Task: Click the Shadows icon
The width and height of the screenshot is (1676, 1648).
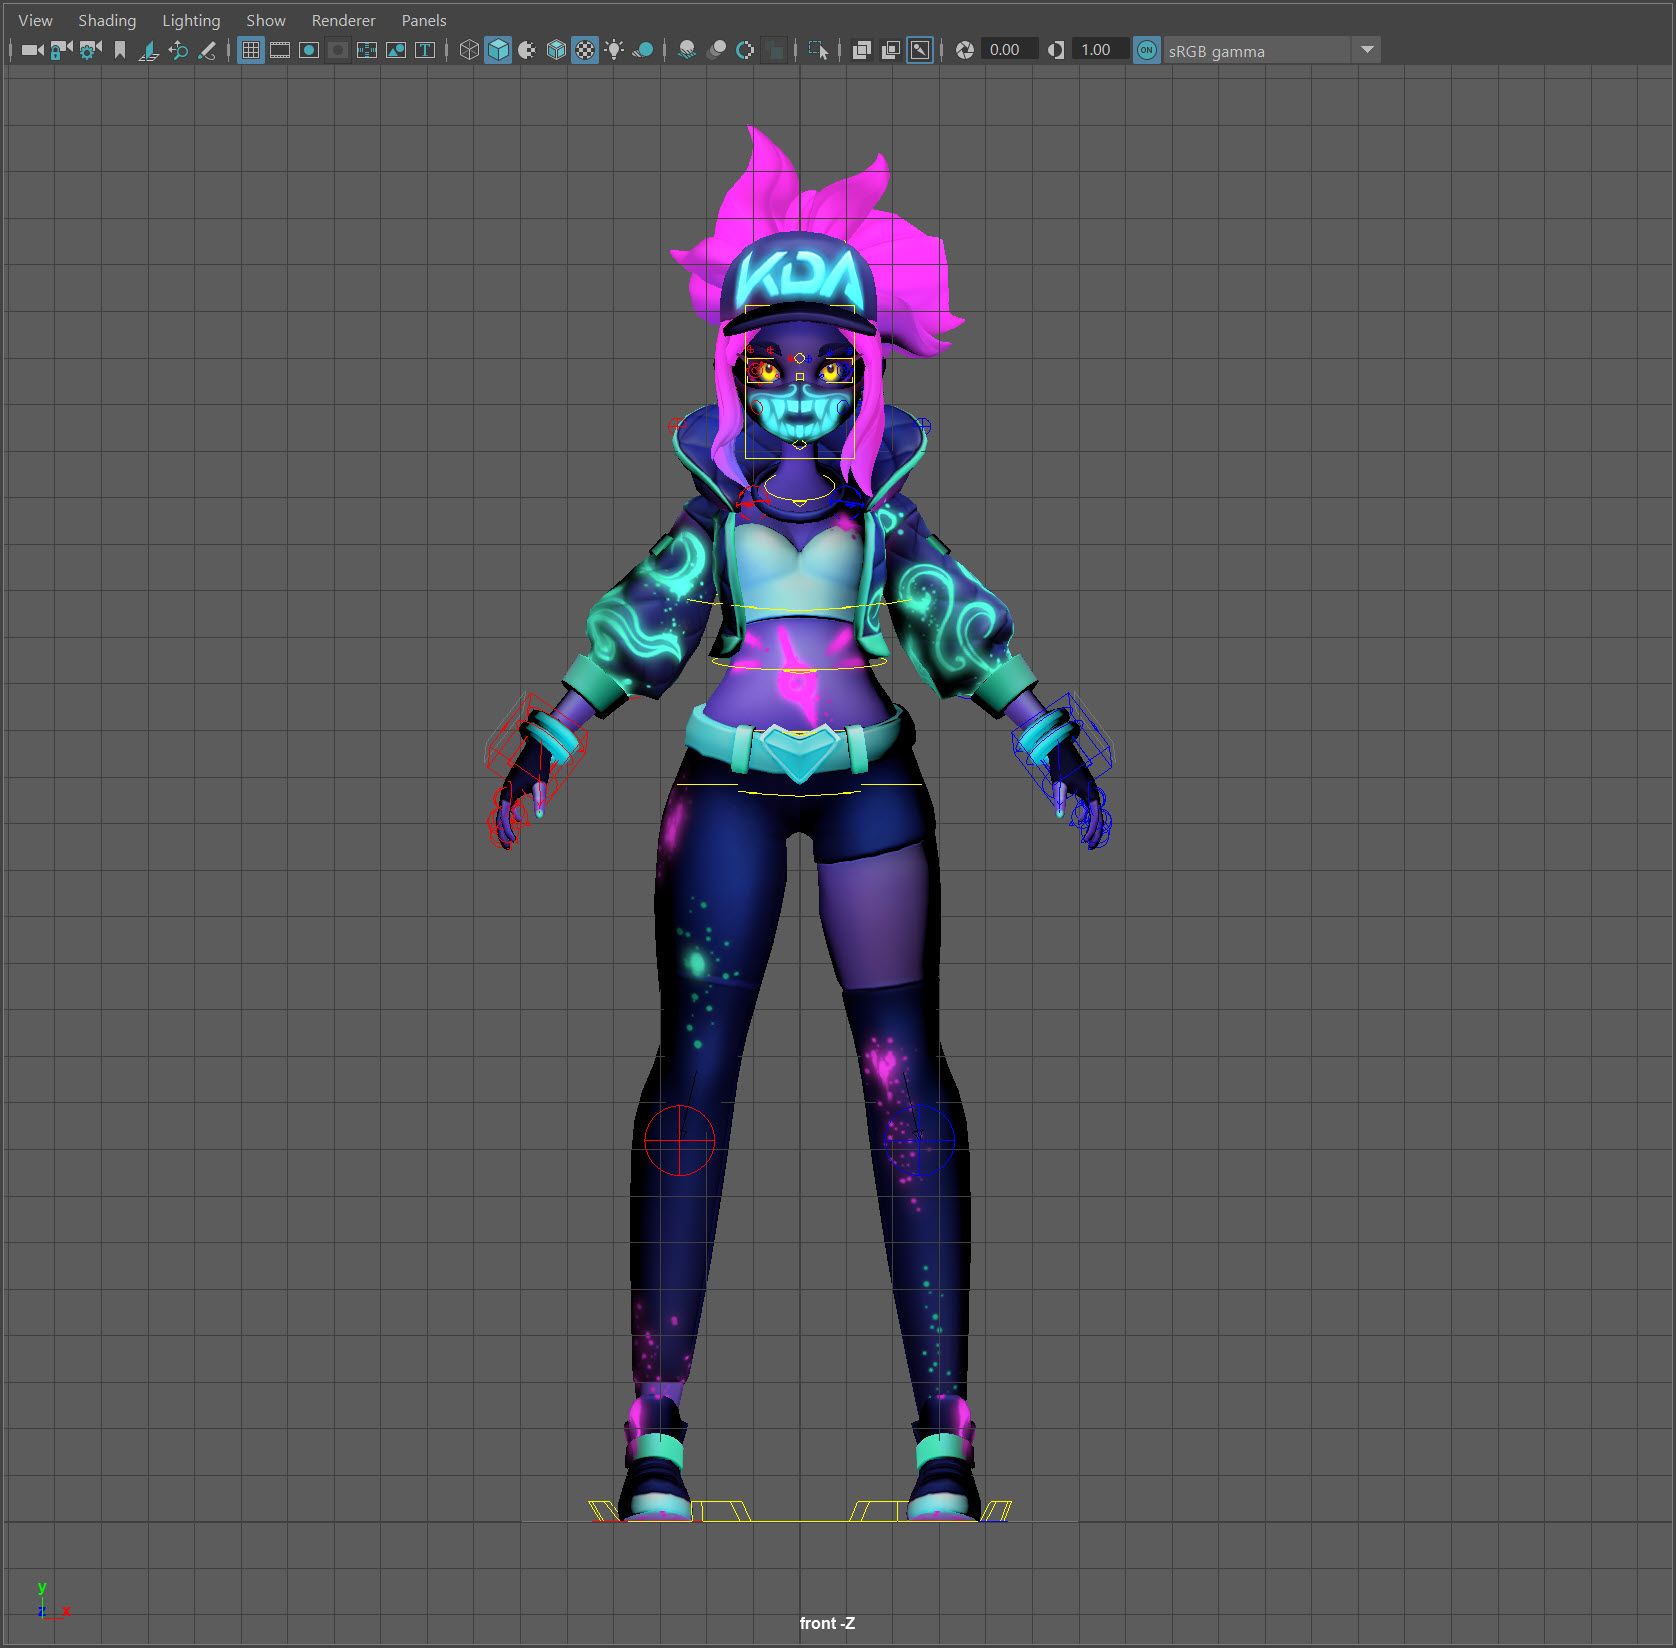Action: (x=643, y=50)
